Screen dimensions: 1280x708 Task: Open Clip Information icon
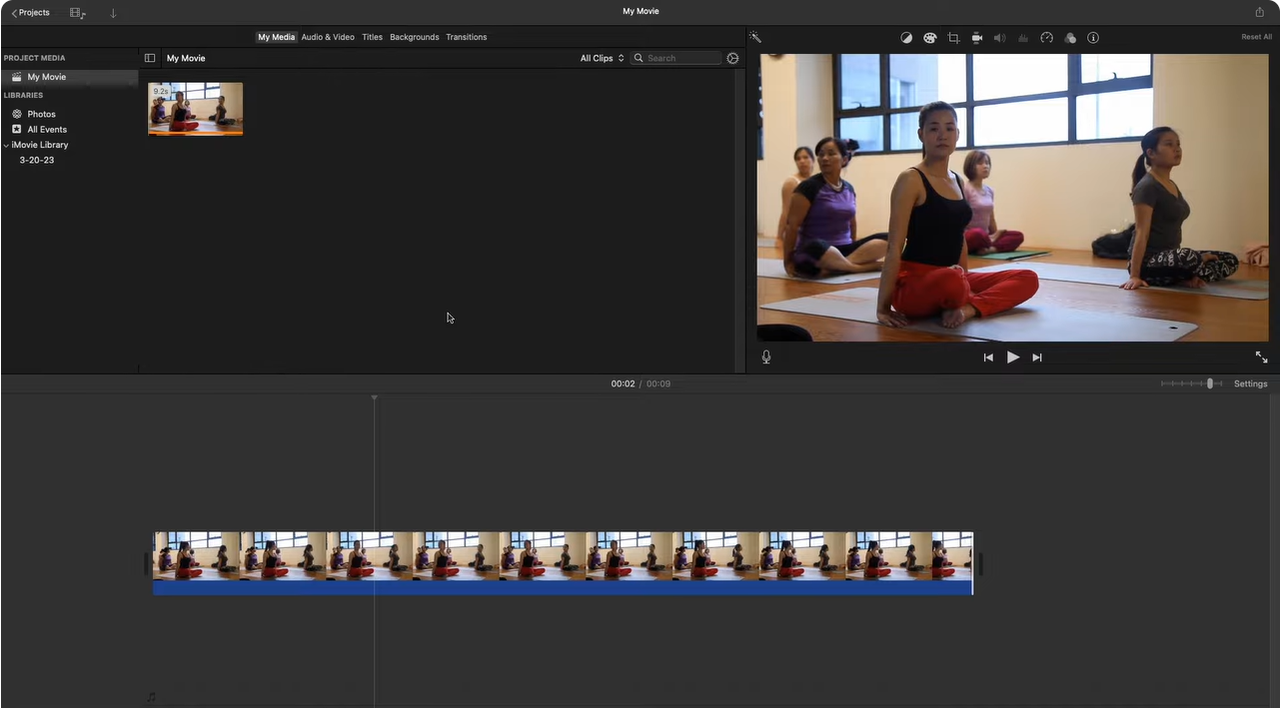tap(1093, 38)
